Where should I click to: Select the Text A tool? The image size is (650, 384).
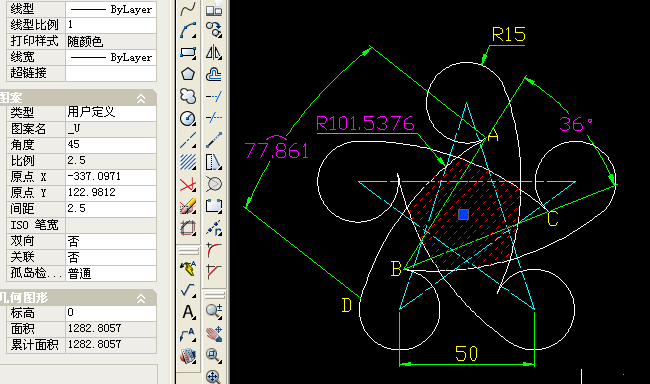(x=188, y=312)
